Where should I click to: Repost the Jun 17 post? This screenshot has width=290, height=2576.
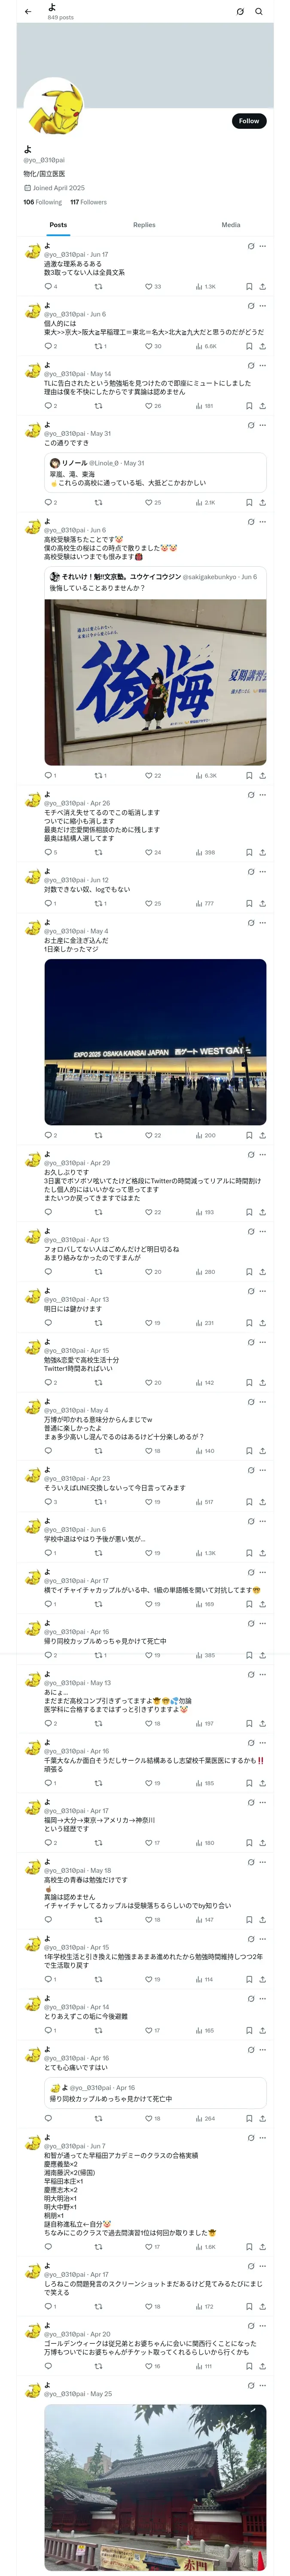[98, 286]
